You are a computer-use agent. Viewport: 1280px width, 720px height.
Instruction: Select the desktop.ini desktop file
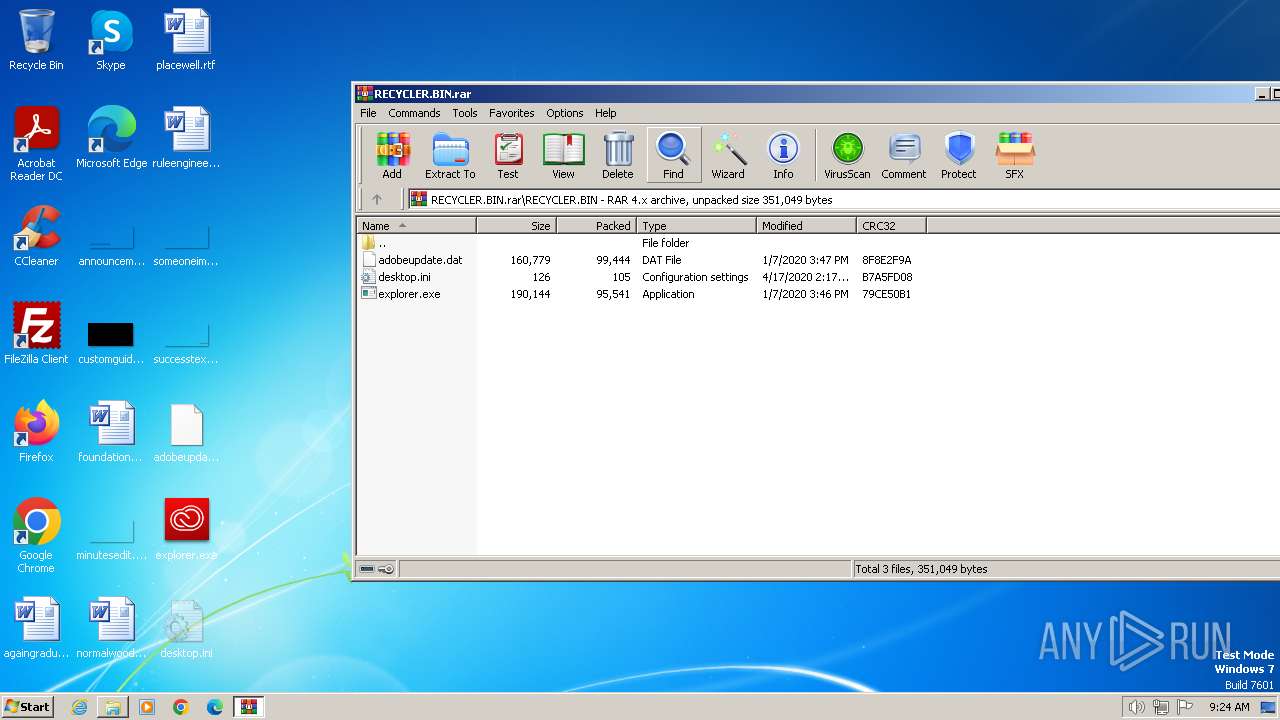click(x=186, y=628)
